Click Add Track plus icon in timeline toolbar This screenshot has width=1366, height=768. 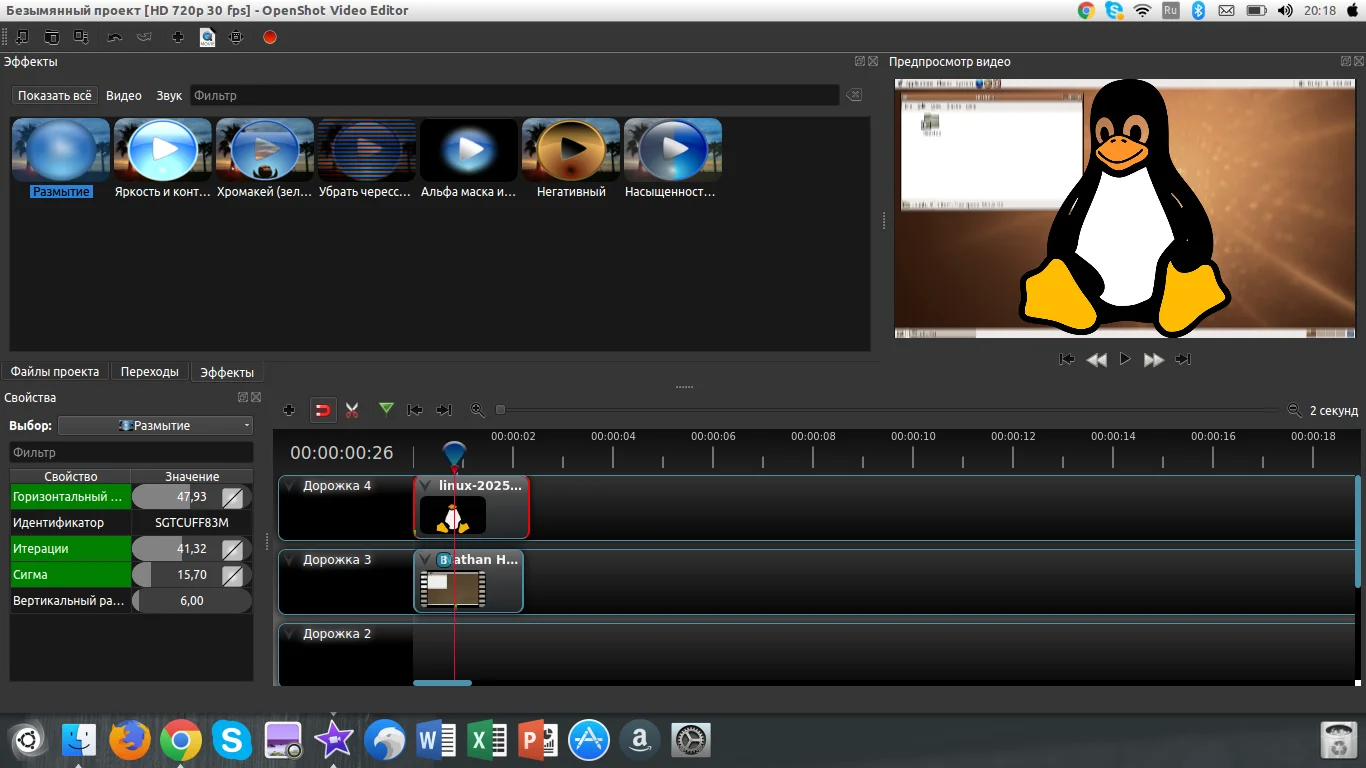[289, 410]
